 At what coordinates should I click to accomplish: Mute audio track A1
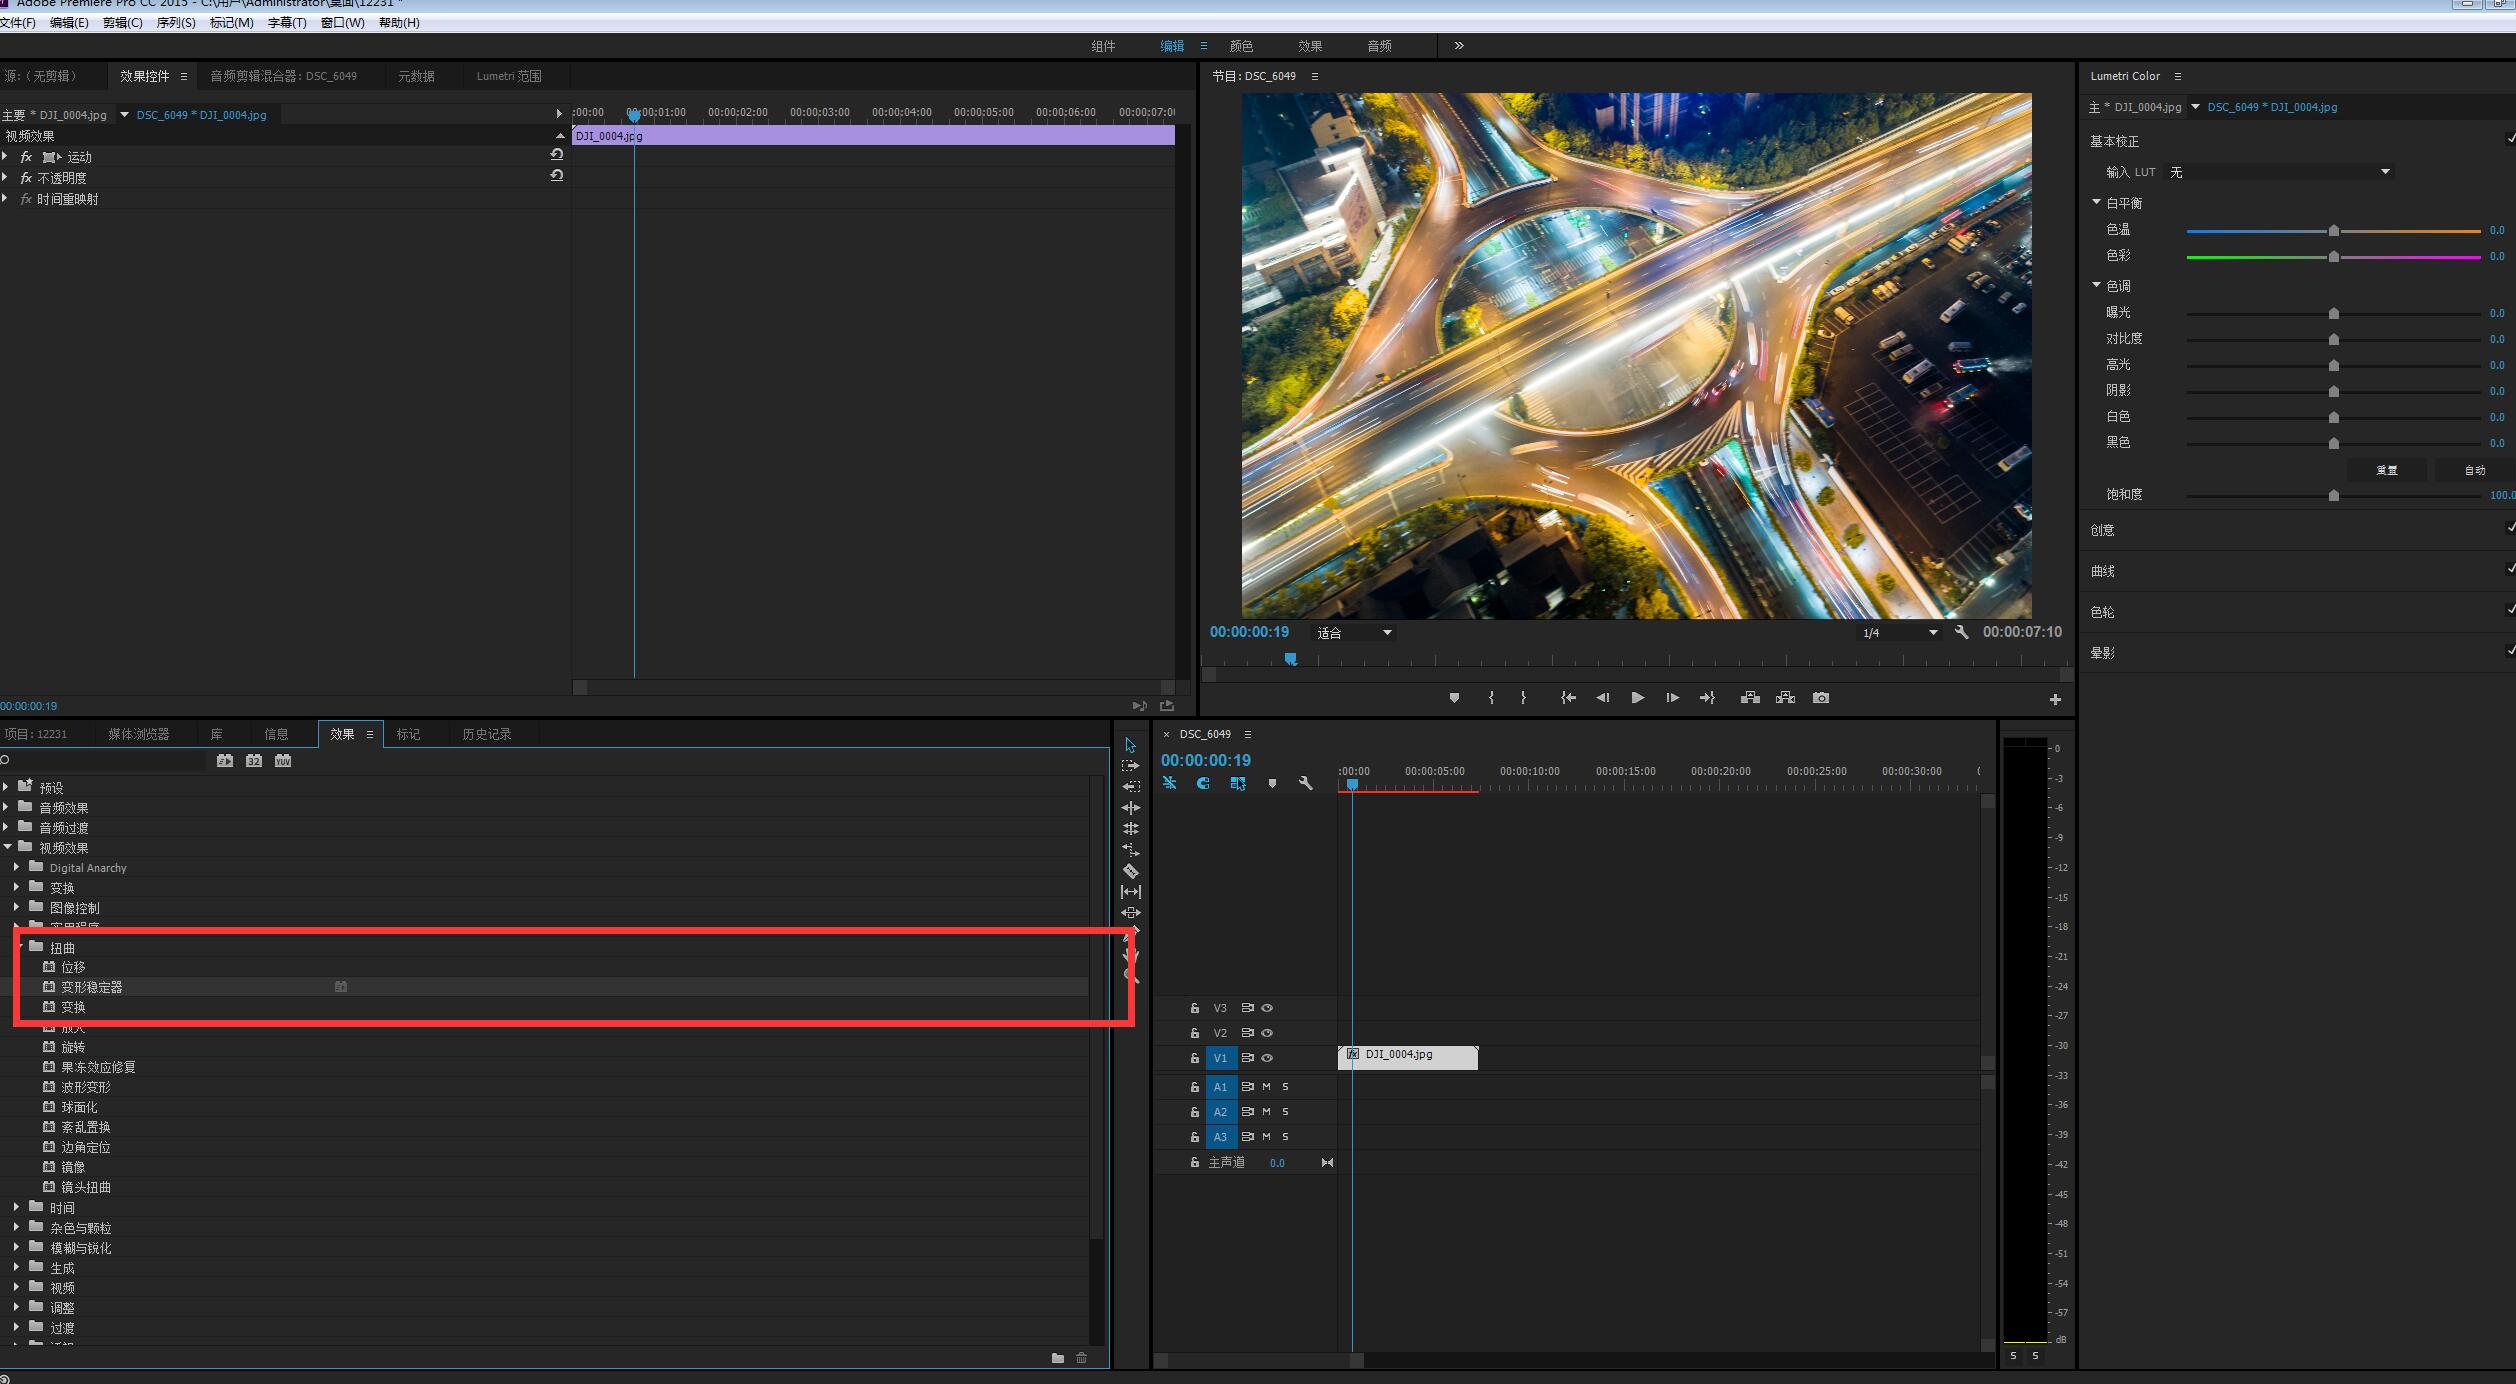[x=1266, y=1086]
